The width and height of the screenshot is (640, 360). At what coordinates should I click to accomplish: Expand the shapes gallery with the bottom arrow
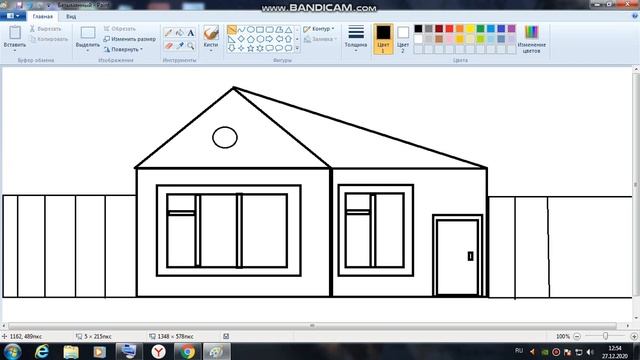point(297,49)
